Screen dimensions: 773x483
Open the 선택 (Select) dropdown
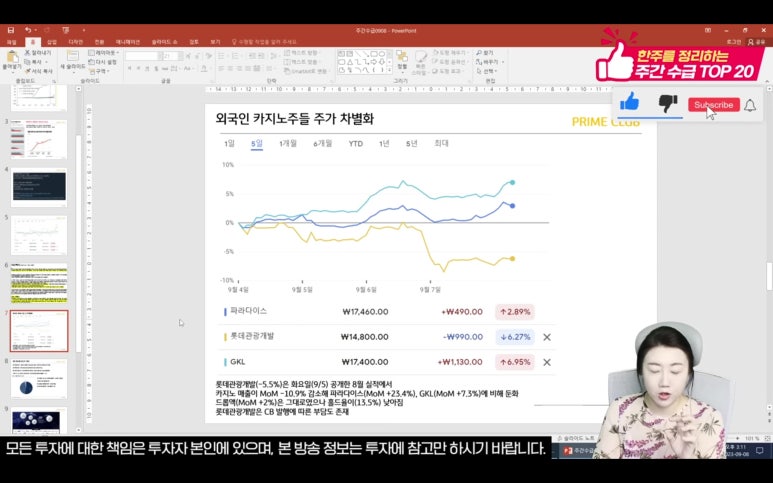[x=486, y=71]
